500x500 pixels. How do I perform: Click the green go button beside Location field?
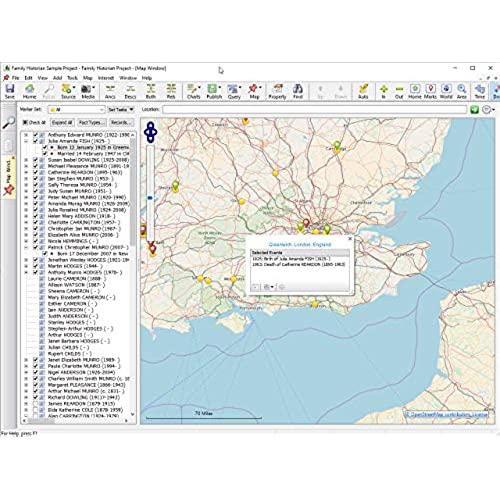click(x=474, y=109)
